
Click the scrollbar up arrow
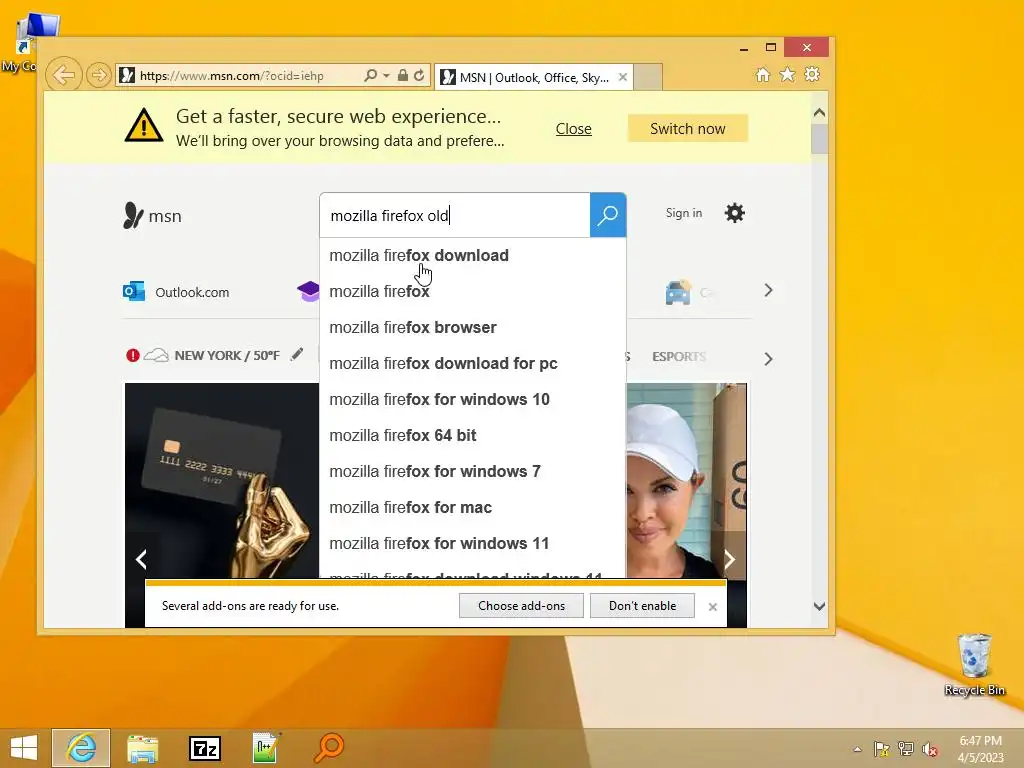(820, 112)
